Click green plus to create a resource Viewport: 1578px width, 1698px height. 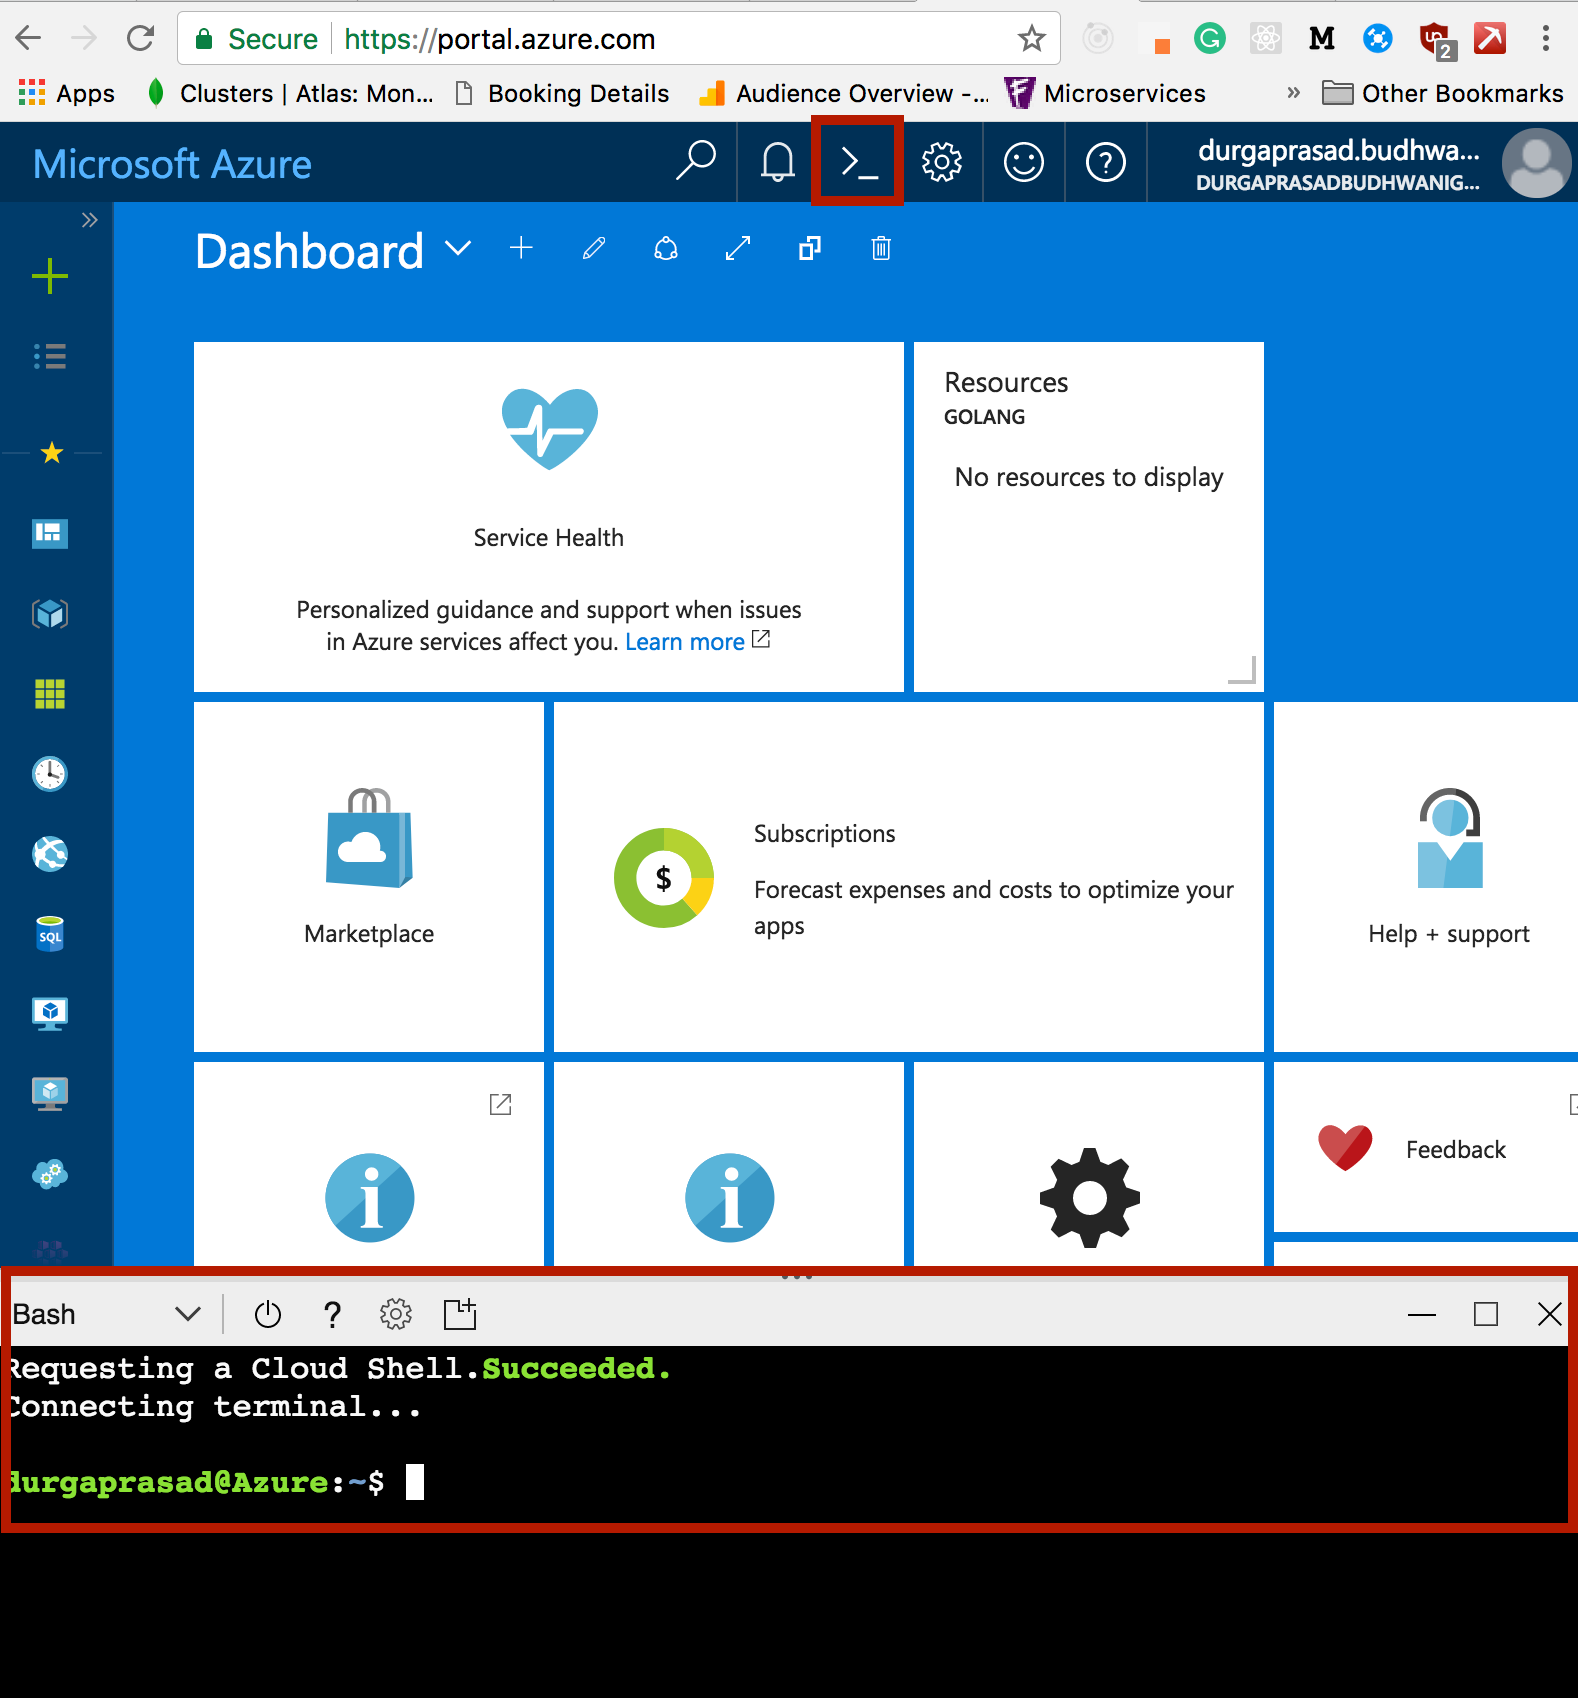coord(50,276)
